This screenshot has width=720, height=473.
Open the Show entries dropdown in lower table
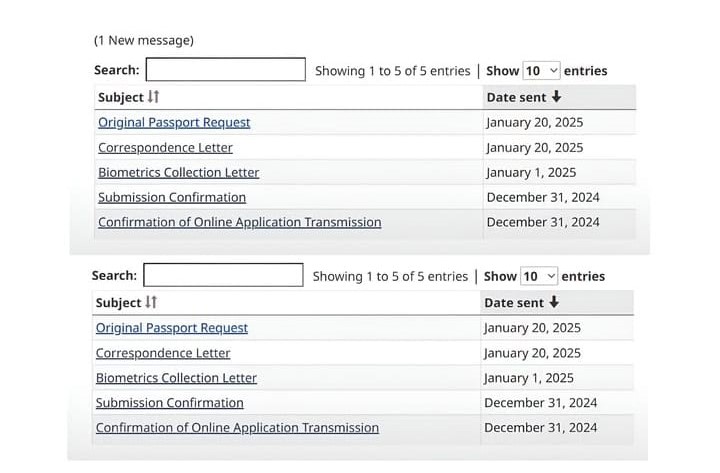pyautogui.click(x=539, y=276)
